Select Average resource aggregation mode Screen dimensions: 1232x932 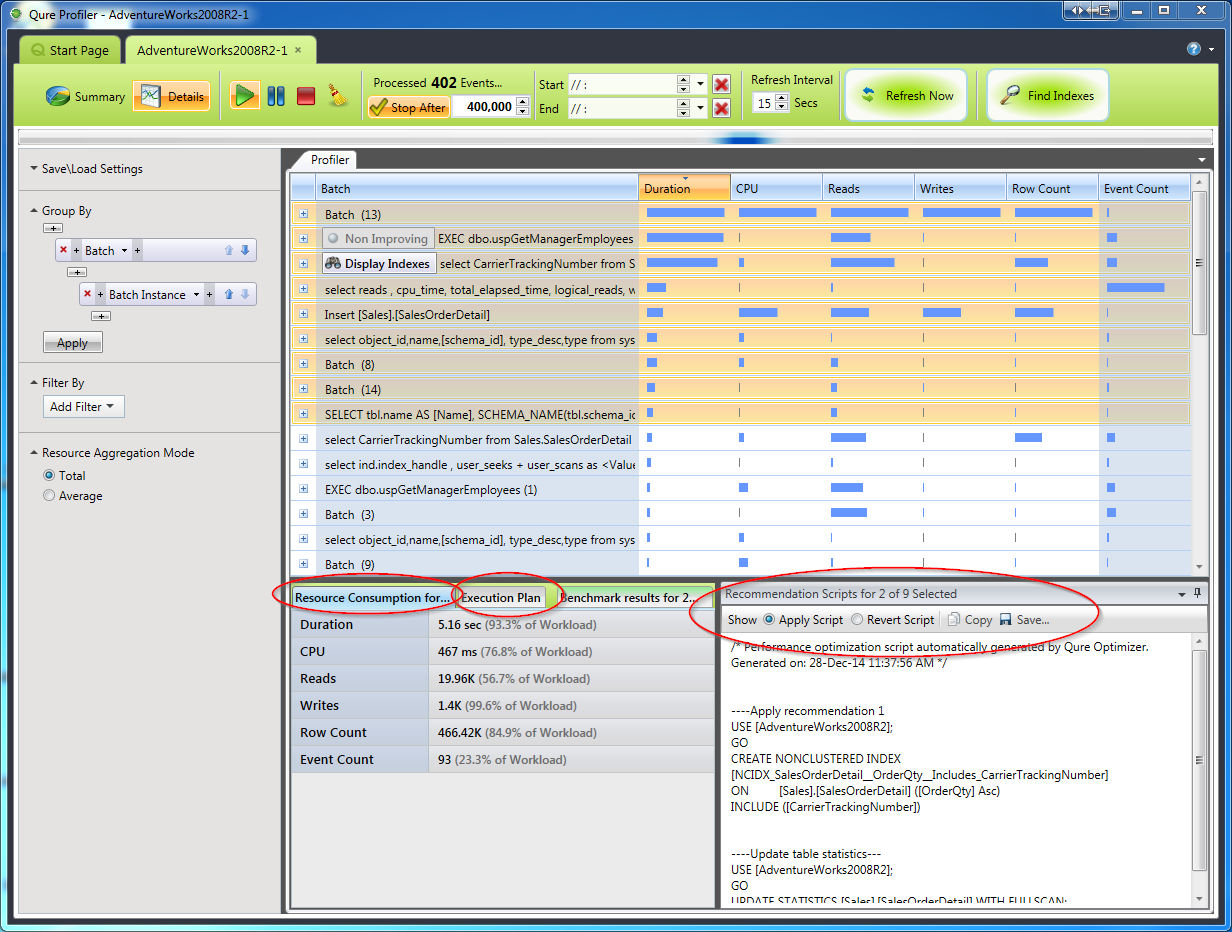pyautogui.click(x=49, y=496)
